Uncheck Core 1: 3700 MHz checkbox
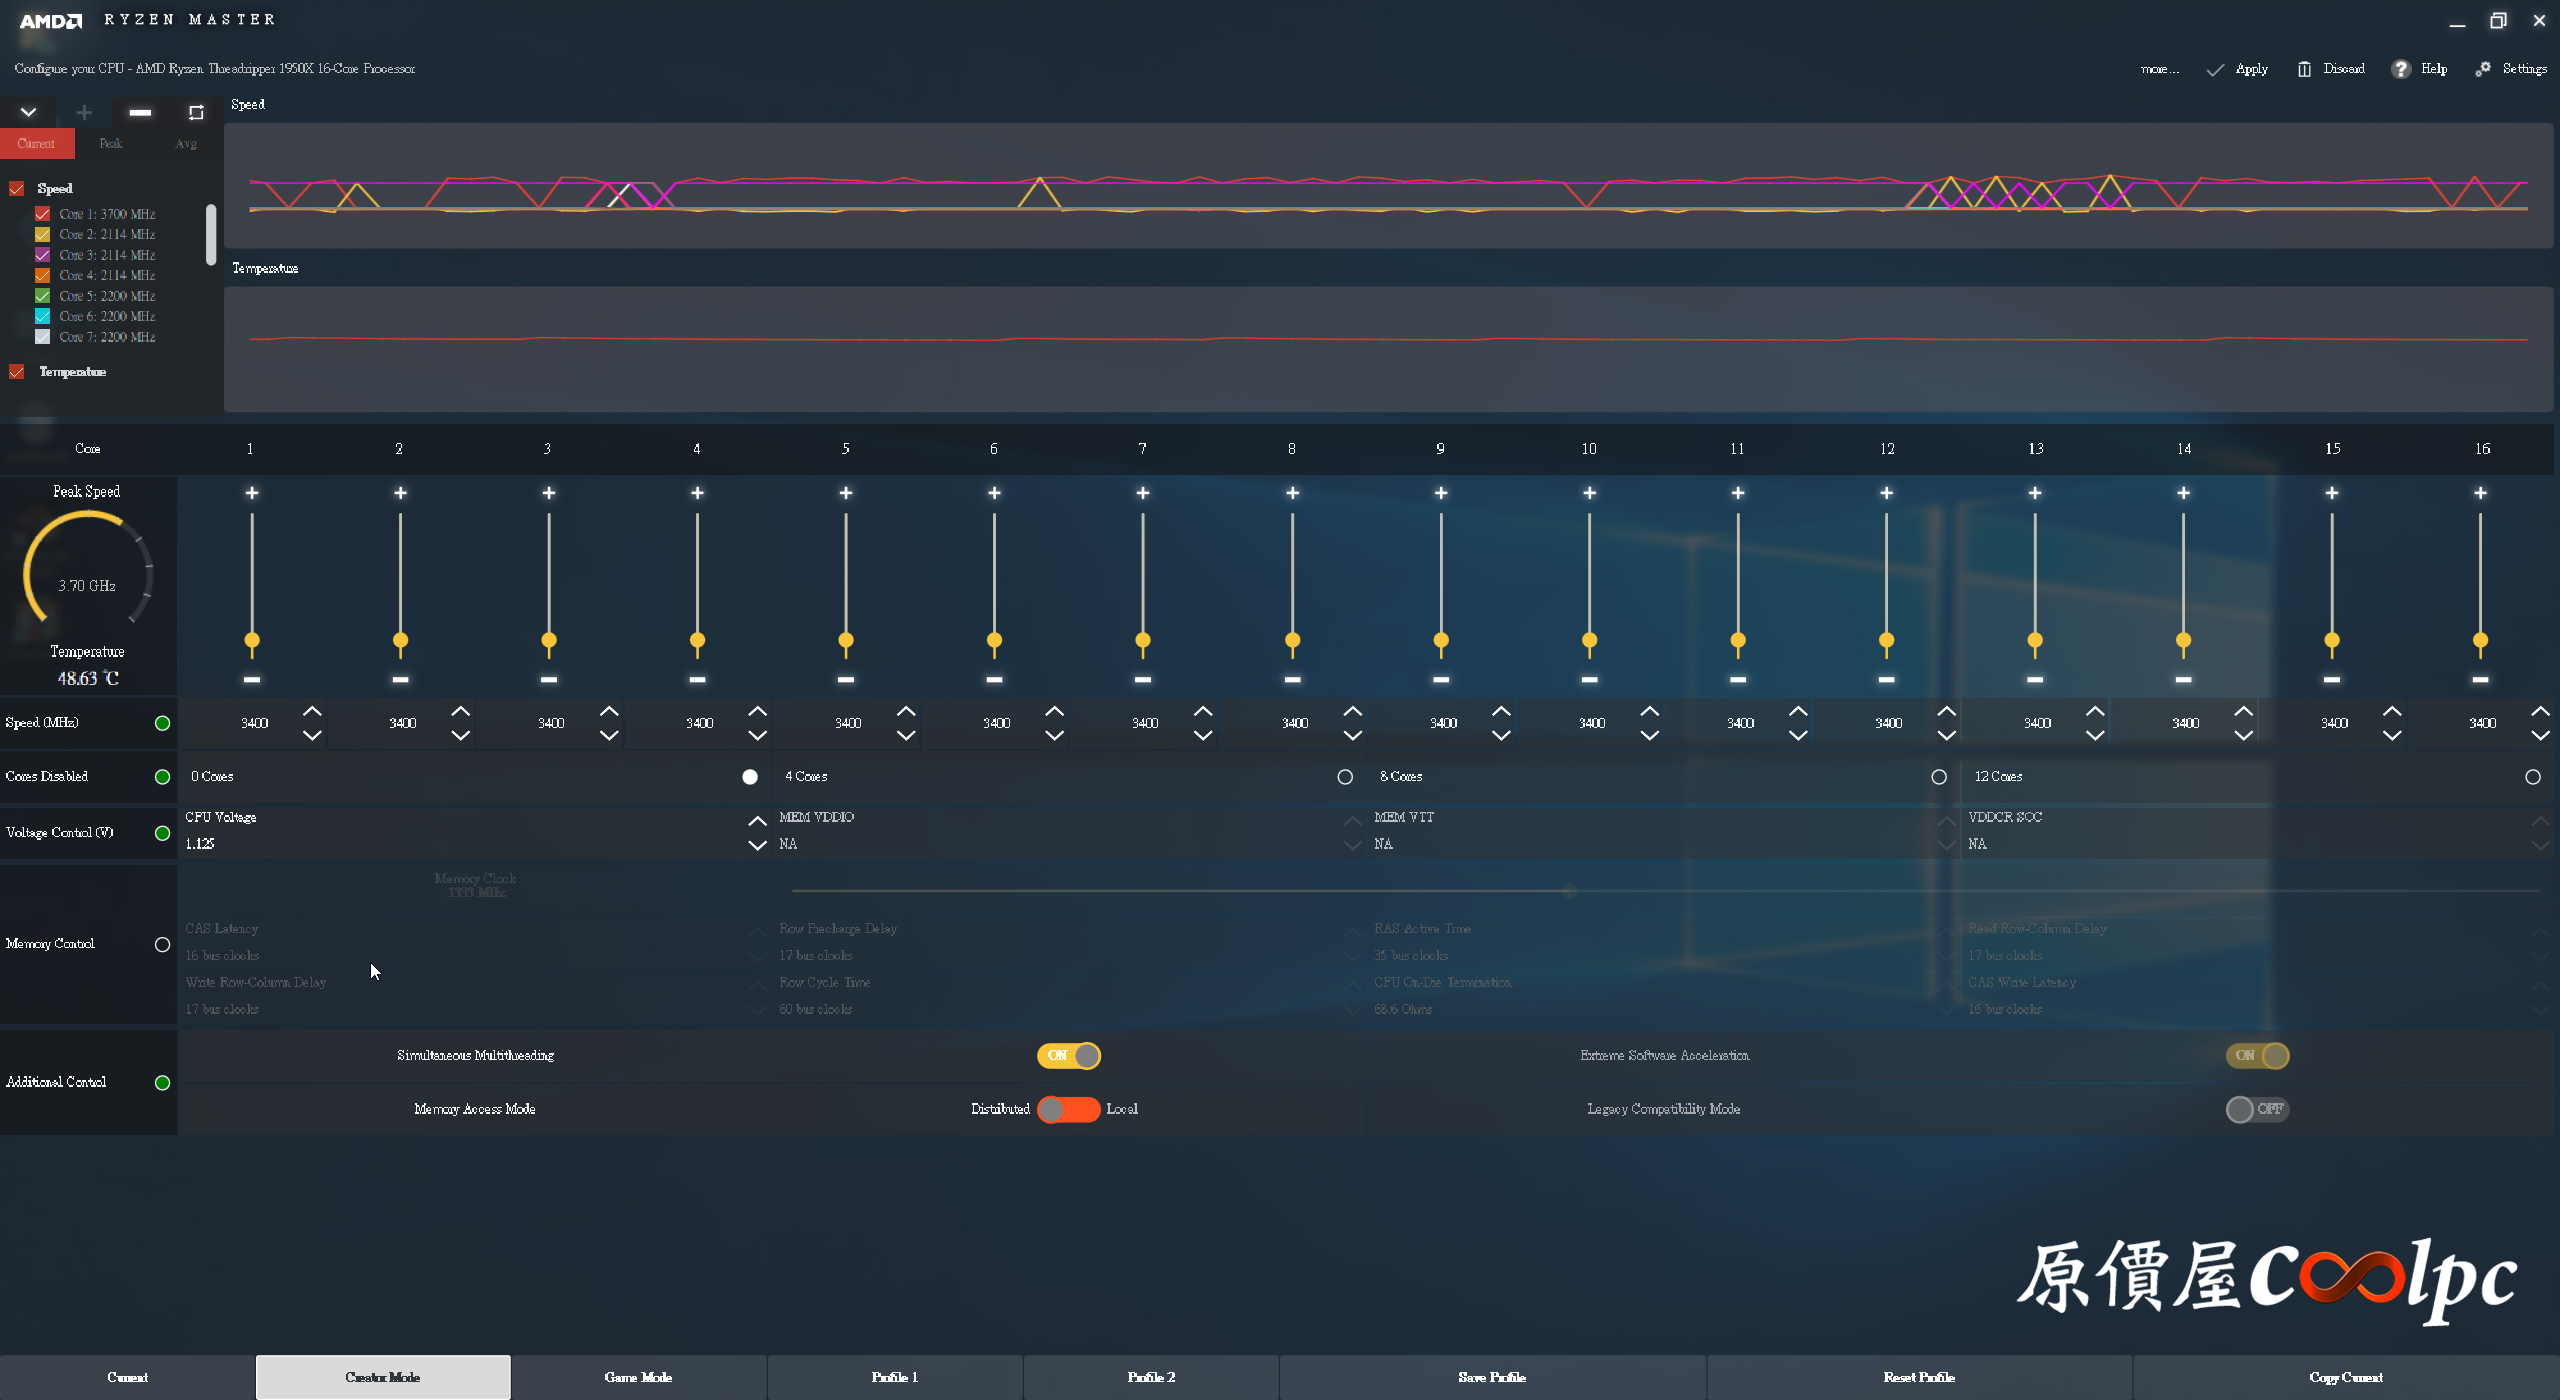 43,214
